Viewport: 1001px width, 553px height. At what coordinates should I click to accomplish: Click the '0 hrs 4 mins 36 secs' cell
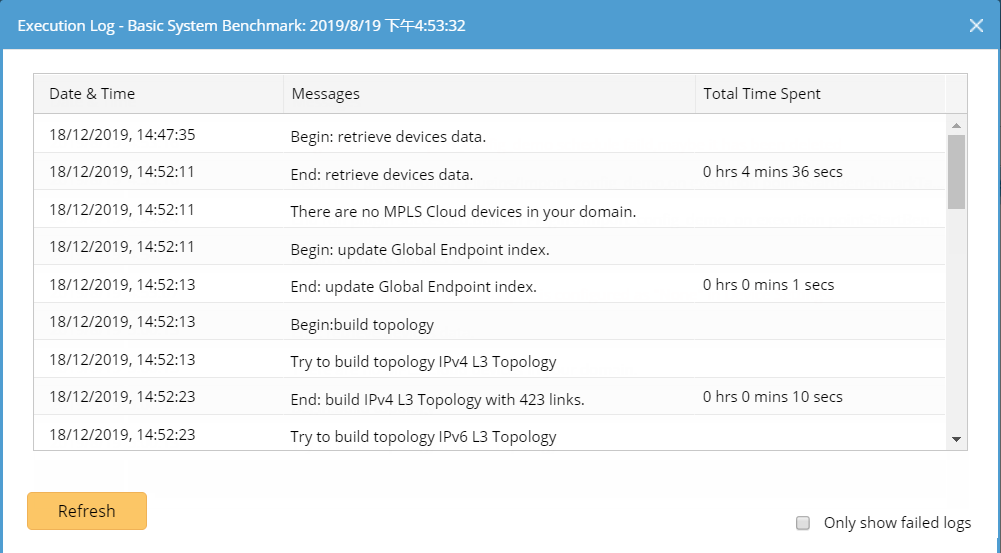(773, 172)
